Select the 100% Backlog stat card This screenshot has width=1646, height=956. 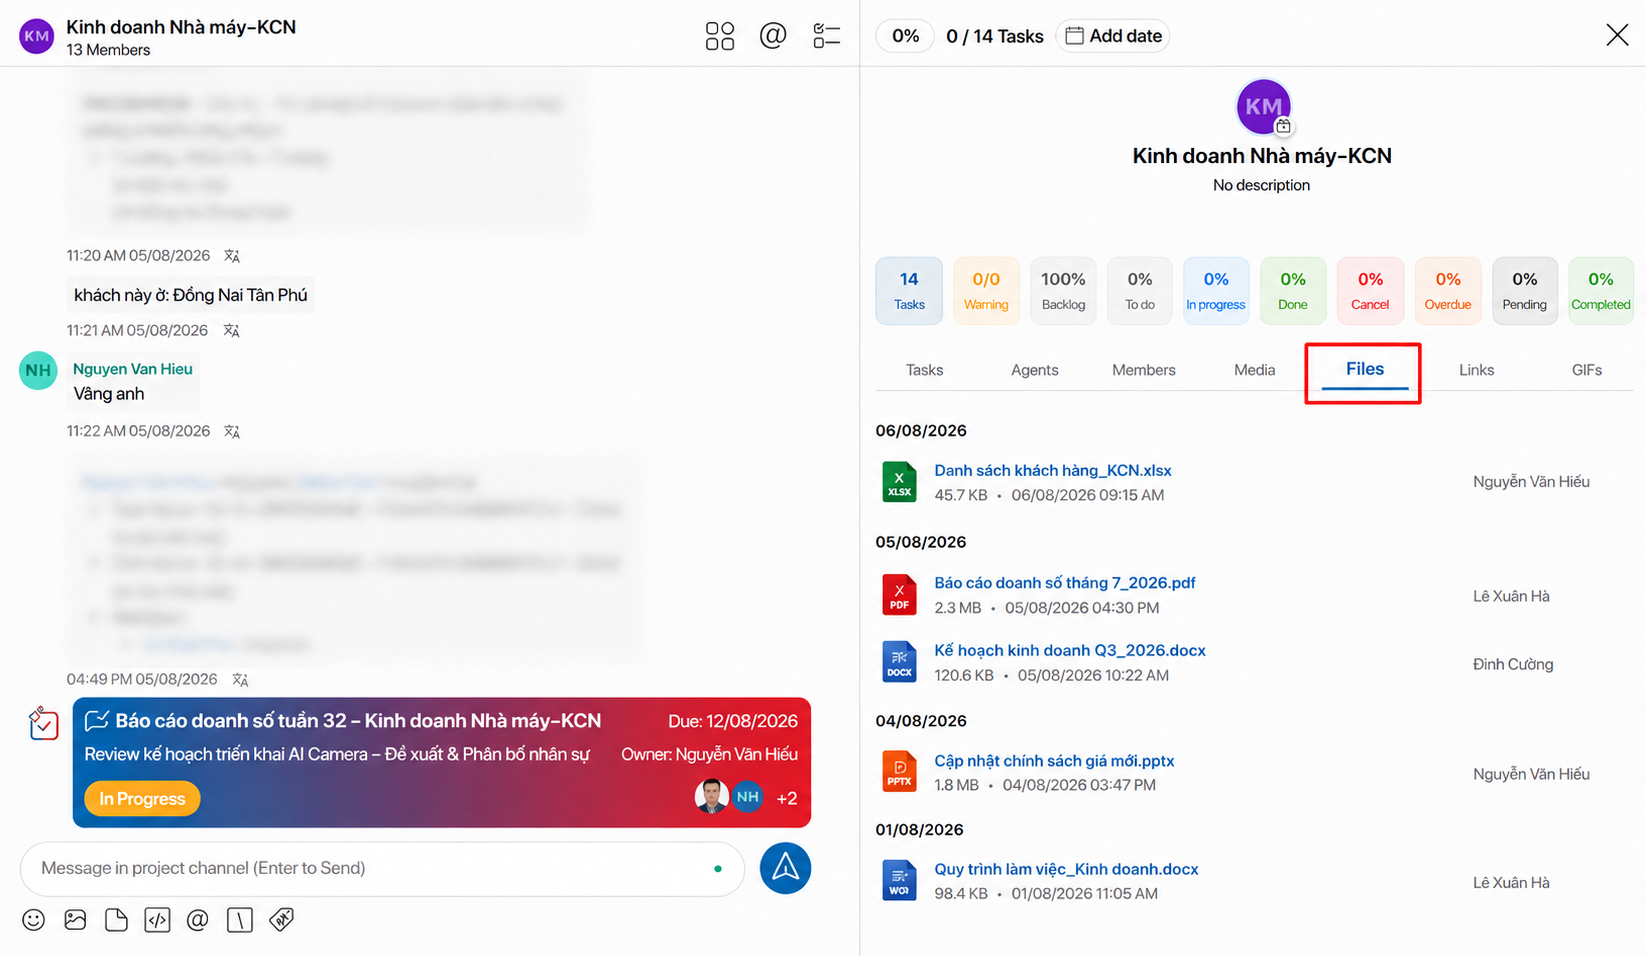click(x=1063, y=291)
